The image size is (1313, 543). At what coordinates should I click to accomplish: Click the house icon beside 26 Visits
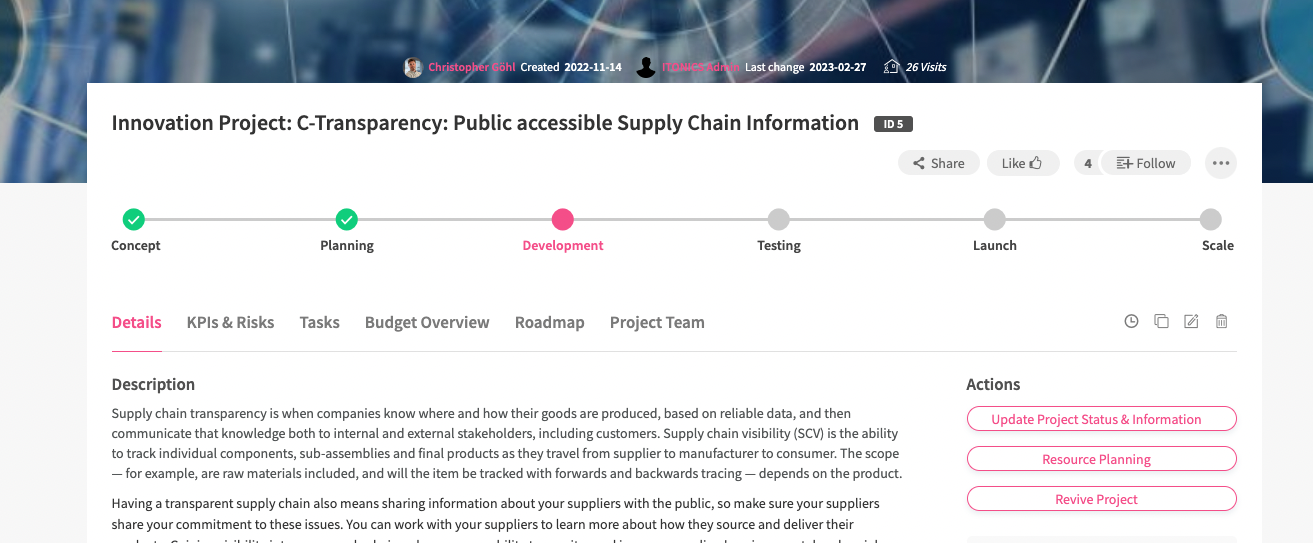891,67
